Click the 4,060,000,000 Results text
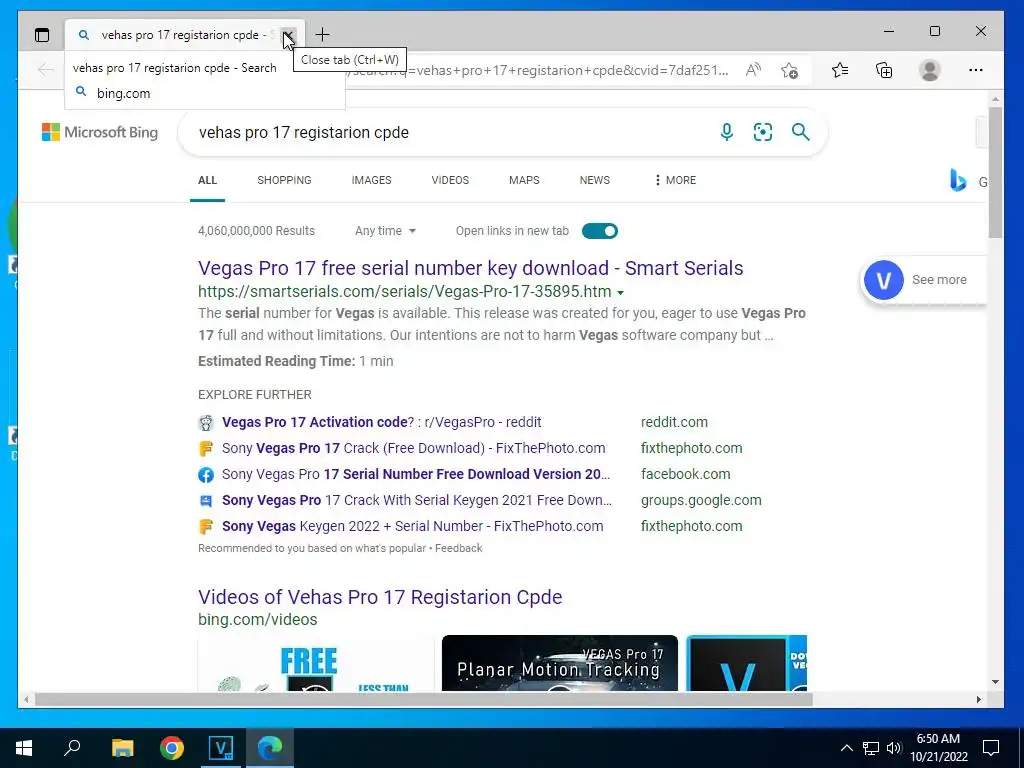 [x=256, y=231]
